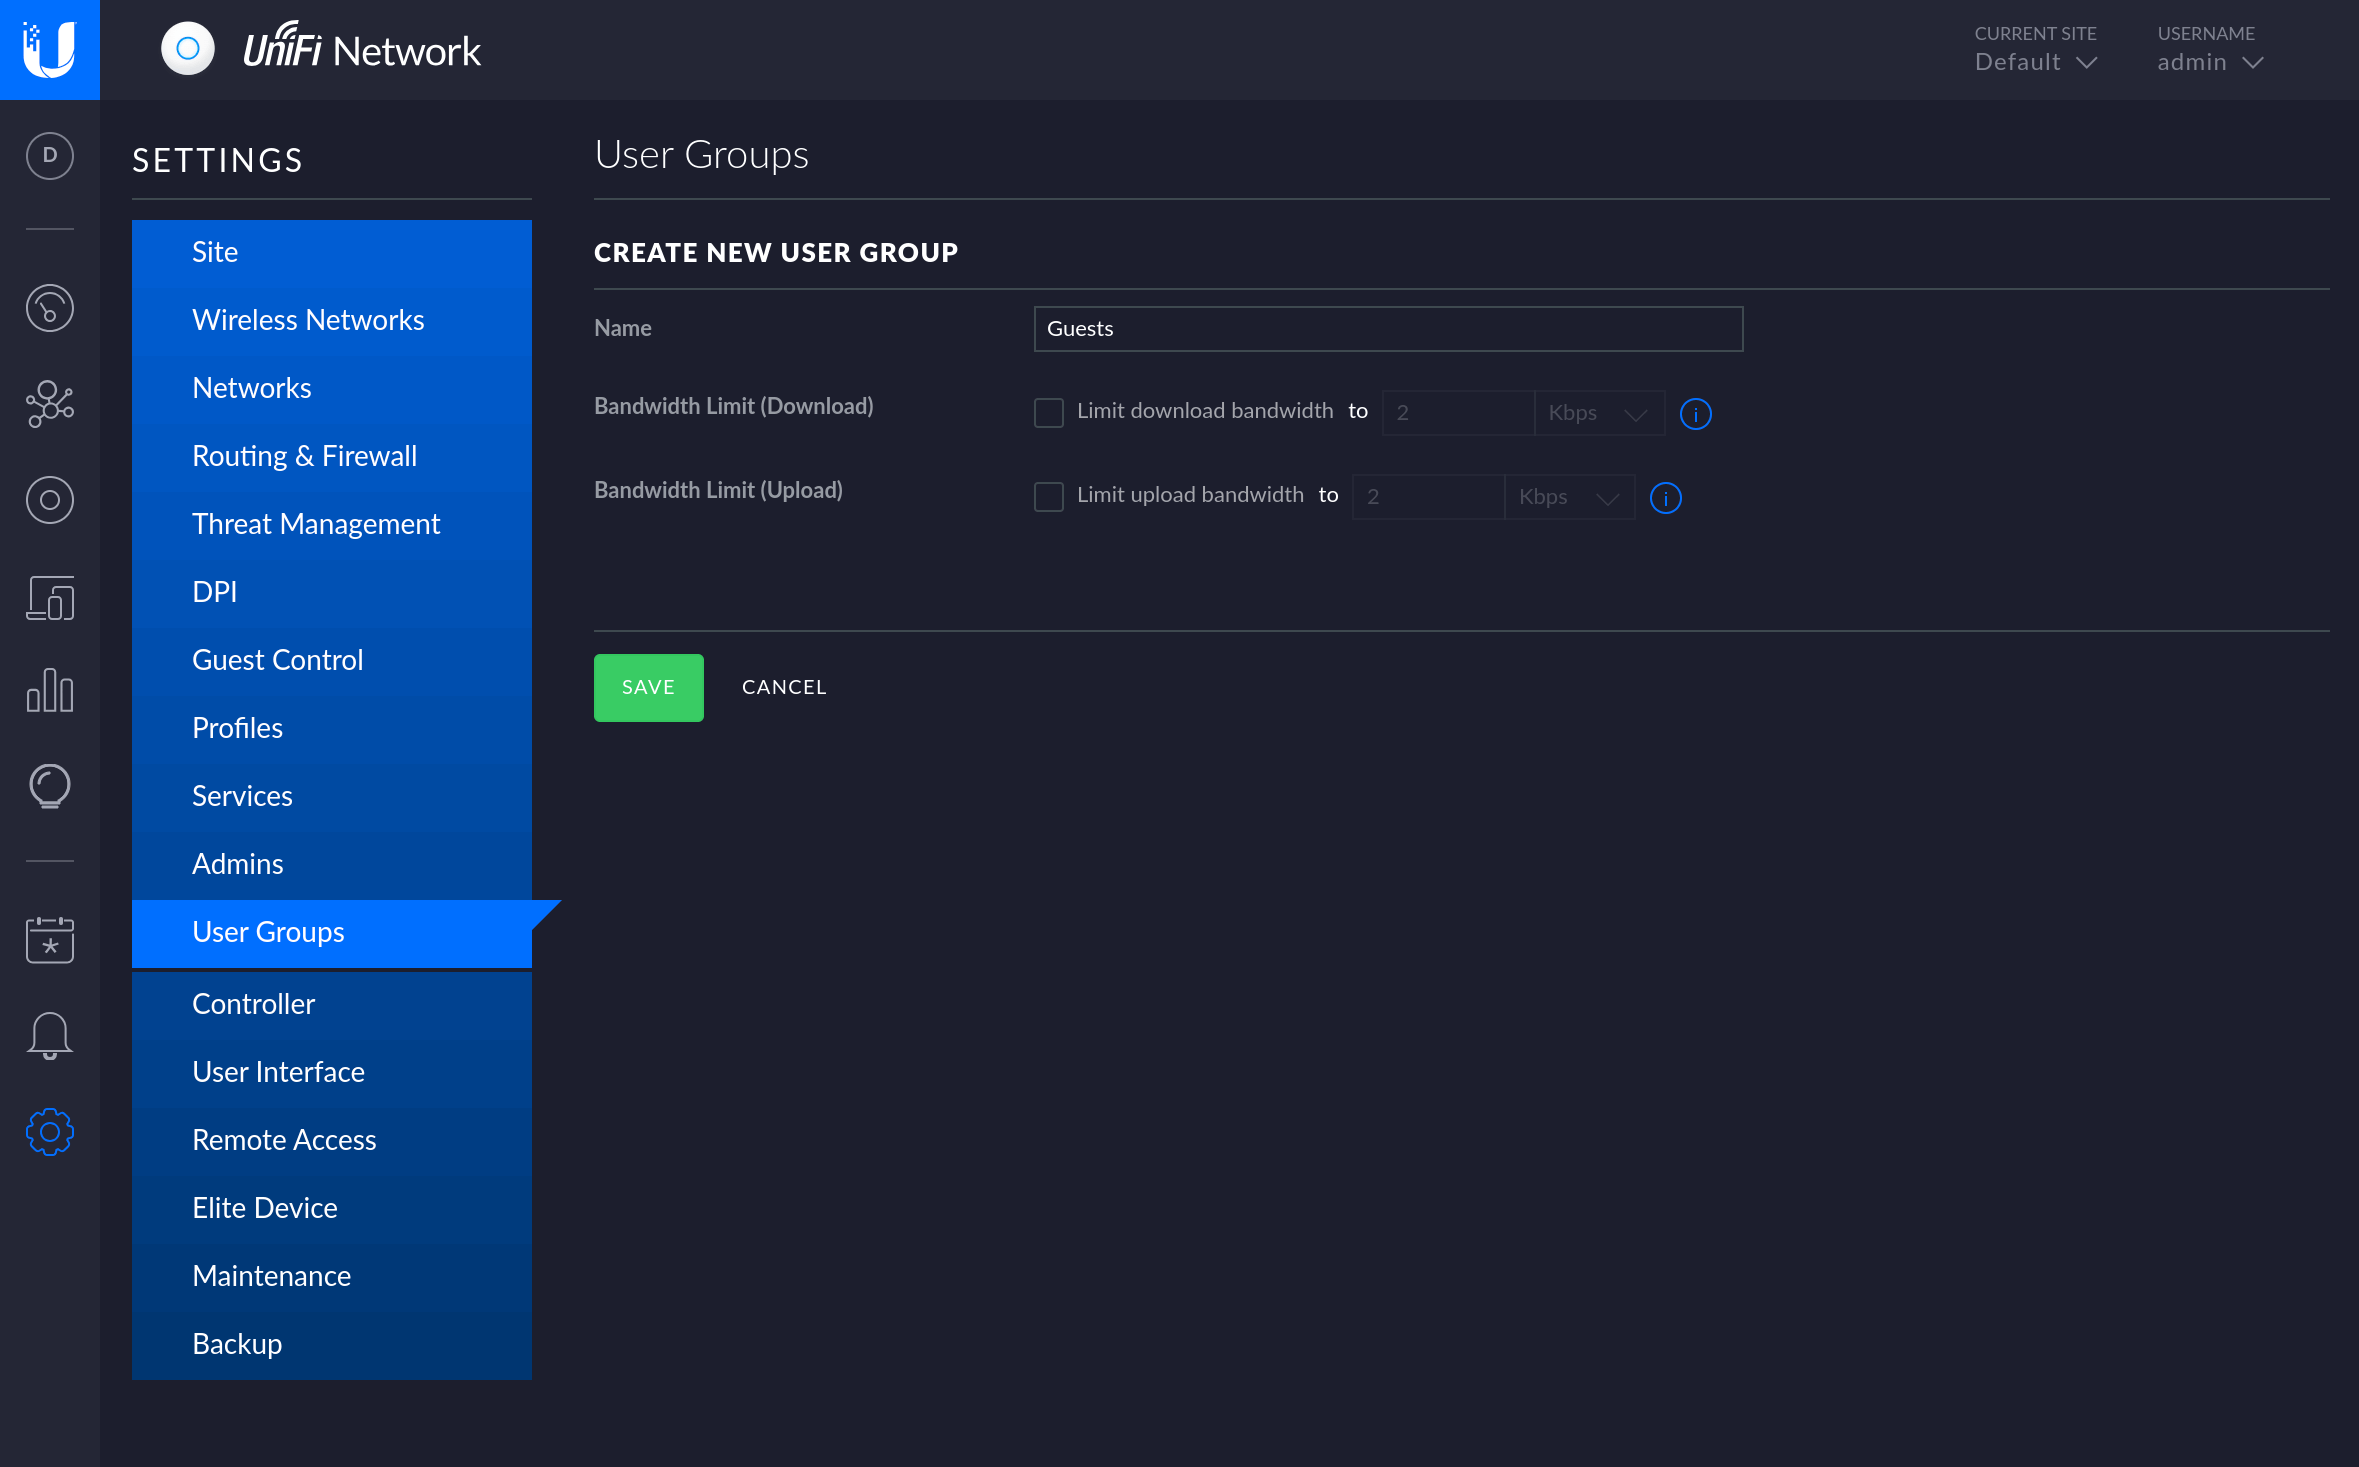Open the Settings gear icon
Viewport: 2359px width, 1467px height.
click(49, 1131)
